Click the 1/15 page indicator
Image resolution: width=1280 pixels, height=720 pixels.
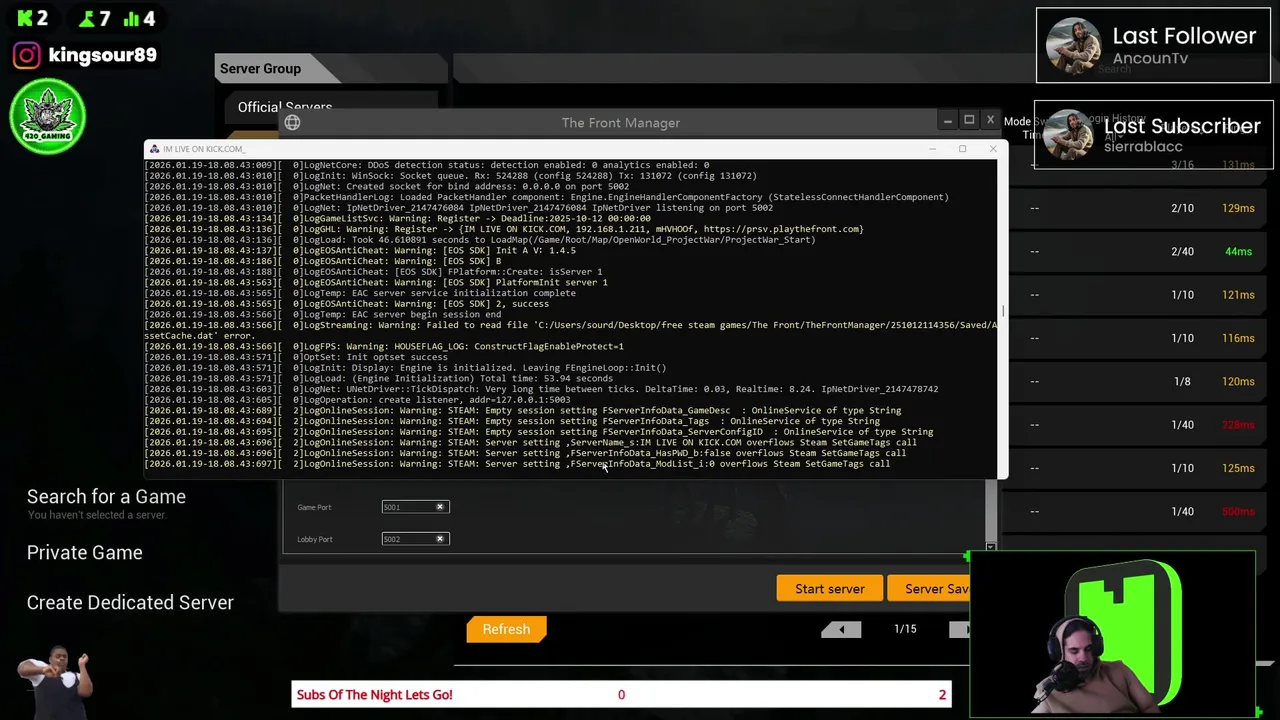tap(905, 629)
